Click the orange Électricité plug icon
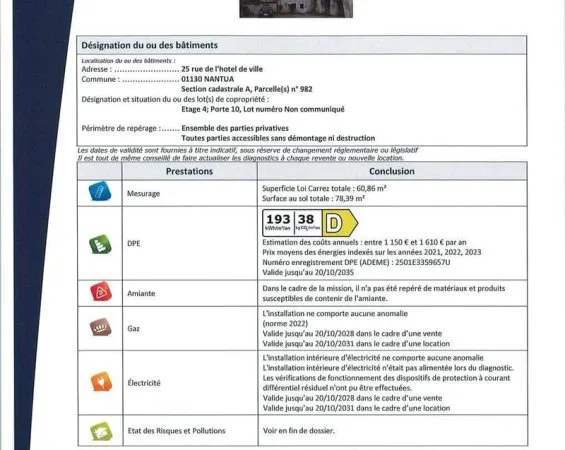 pos(101,382)
